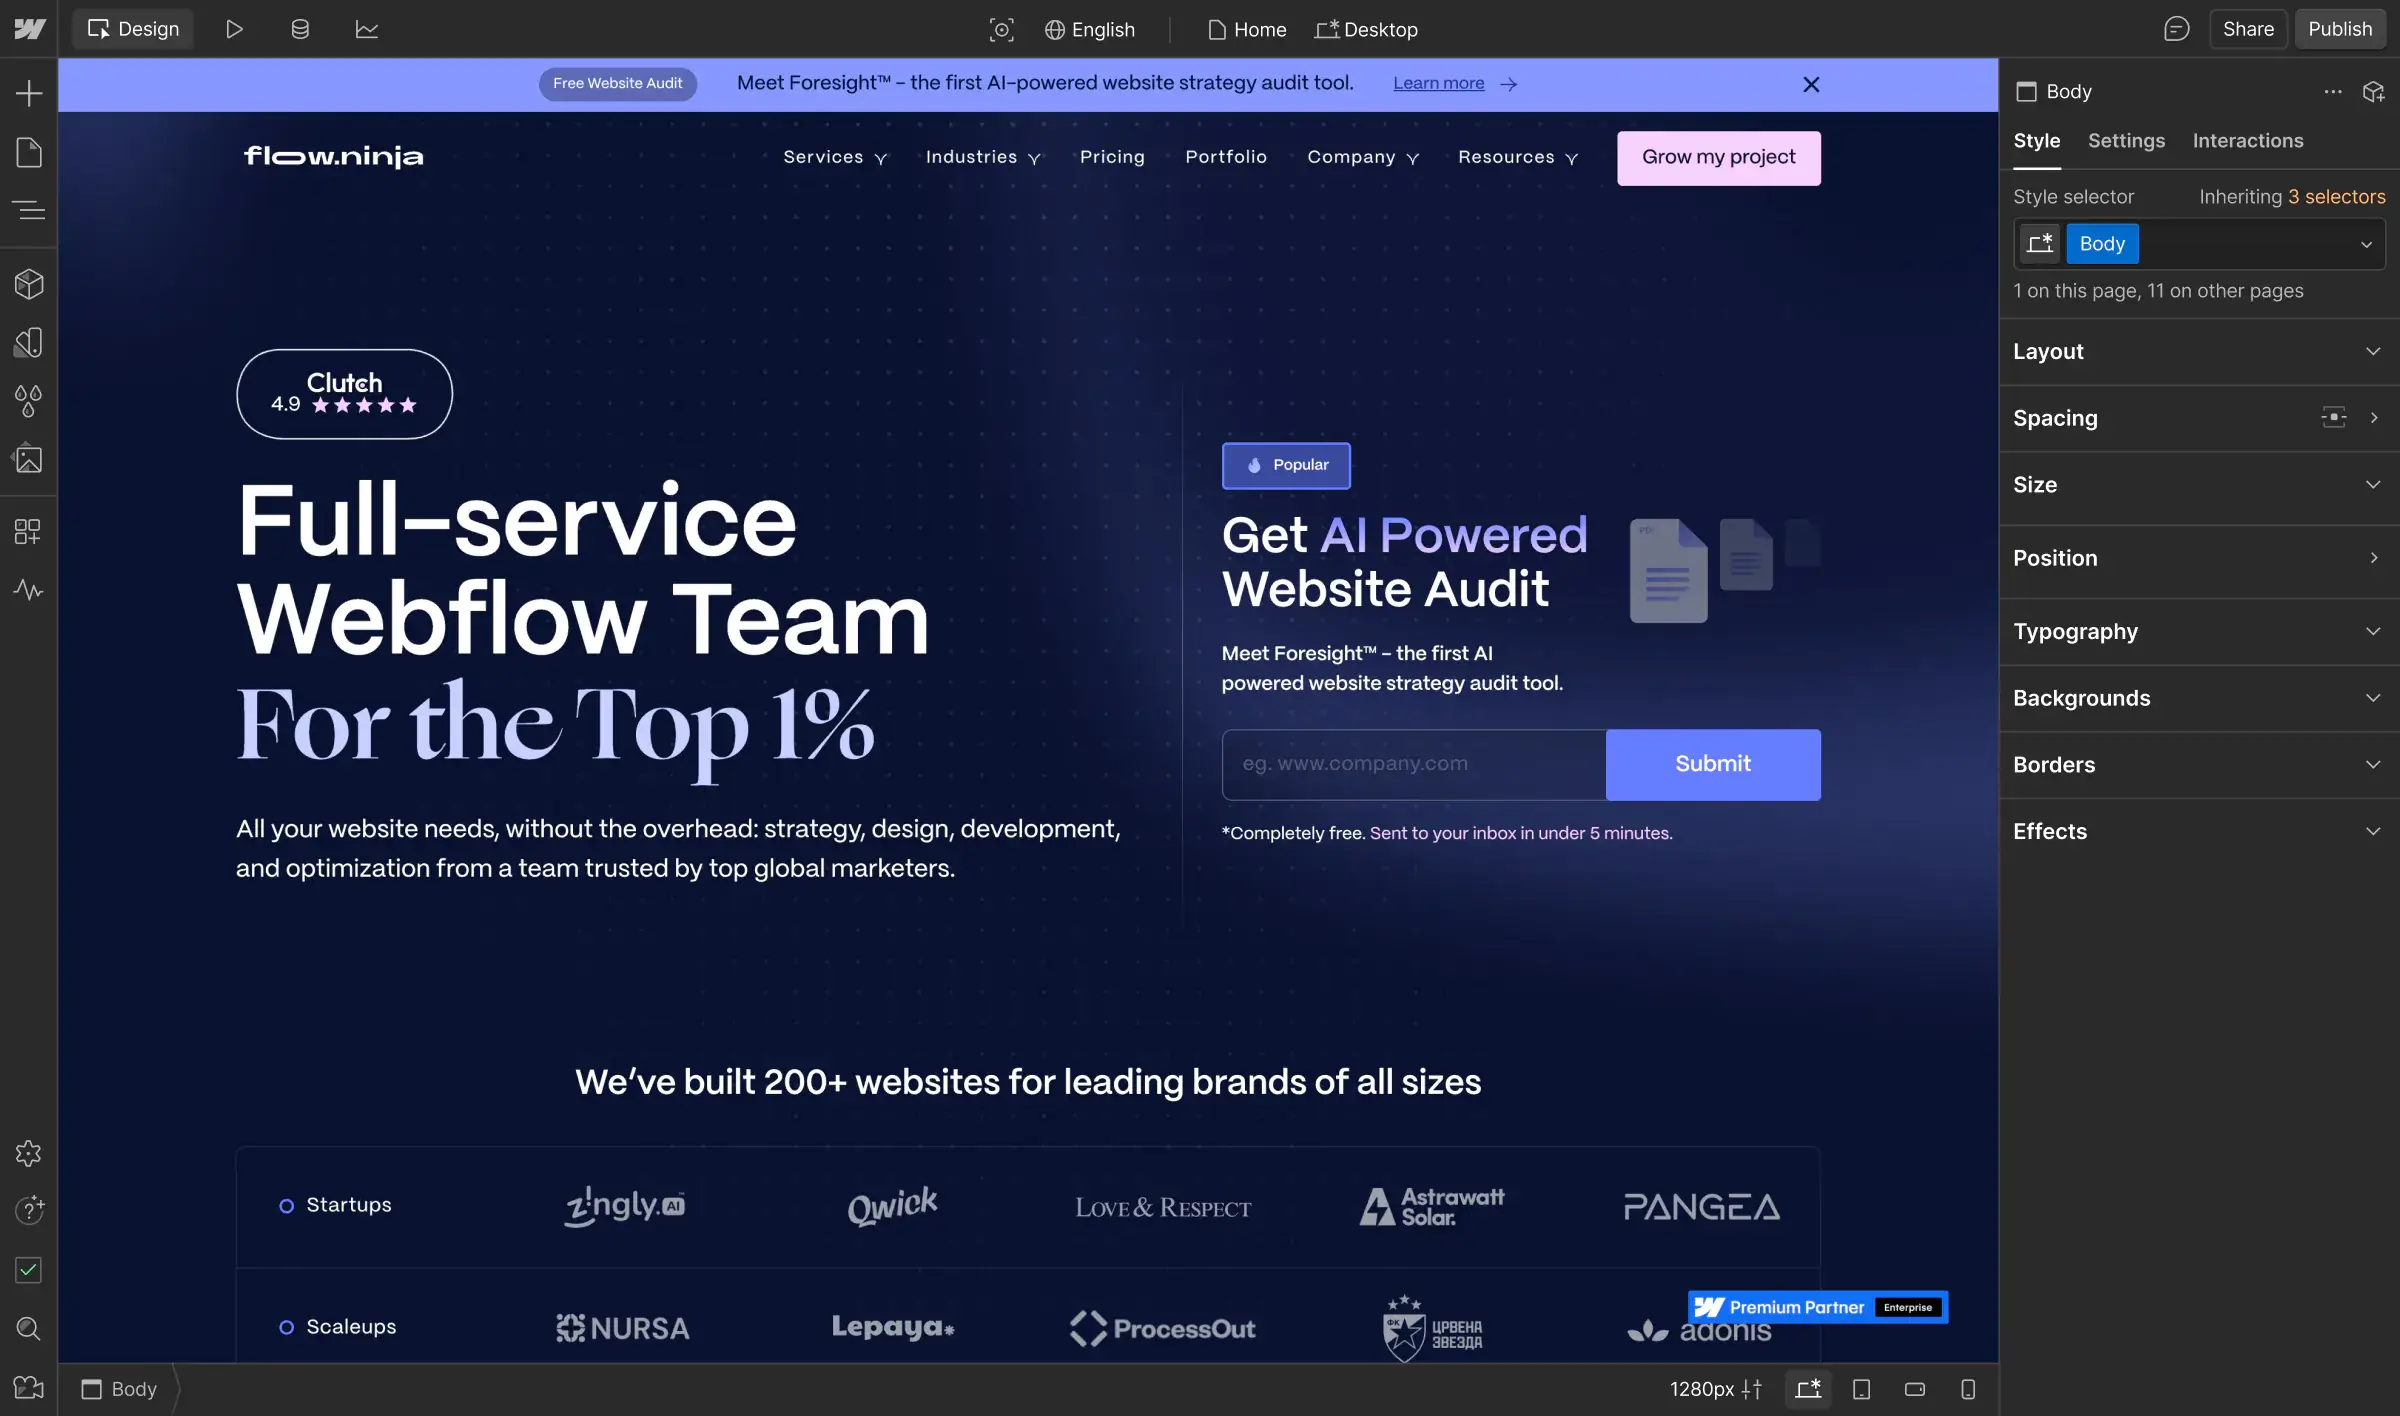This screenshot has height=1416, width=2400.
Task: Click the Learn more link
Action: pyautogui.click(x=1438, y=84)
